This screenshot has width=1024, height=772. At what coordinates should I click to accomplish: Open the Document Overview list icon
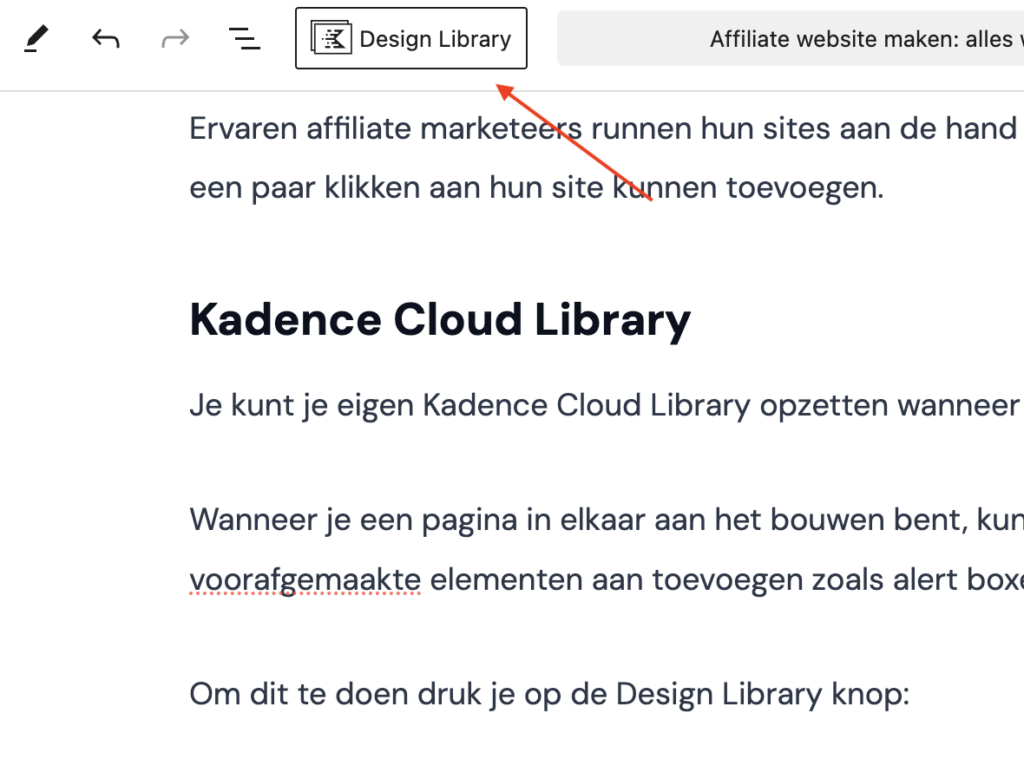(244, 39)
